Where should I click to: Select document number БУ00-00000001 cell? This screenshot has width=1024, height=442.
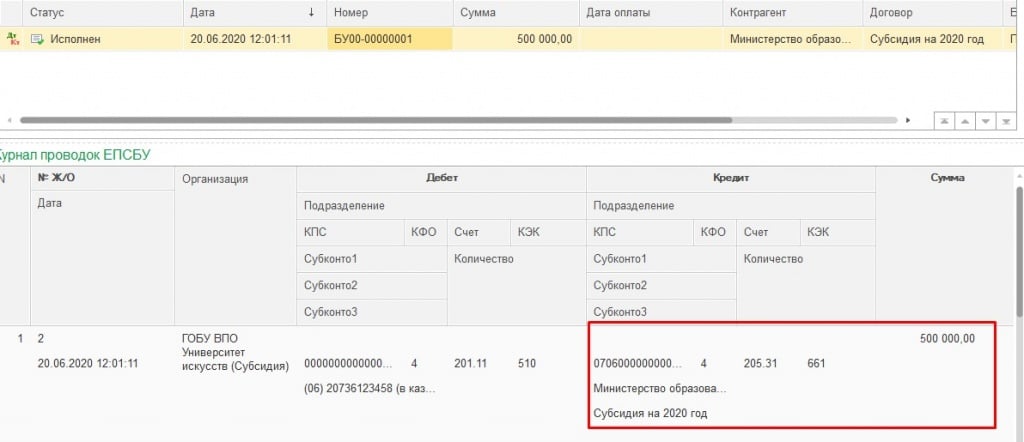[x=389, y=39]
